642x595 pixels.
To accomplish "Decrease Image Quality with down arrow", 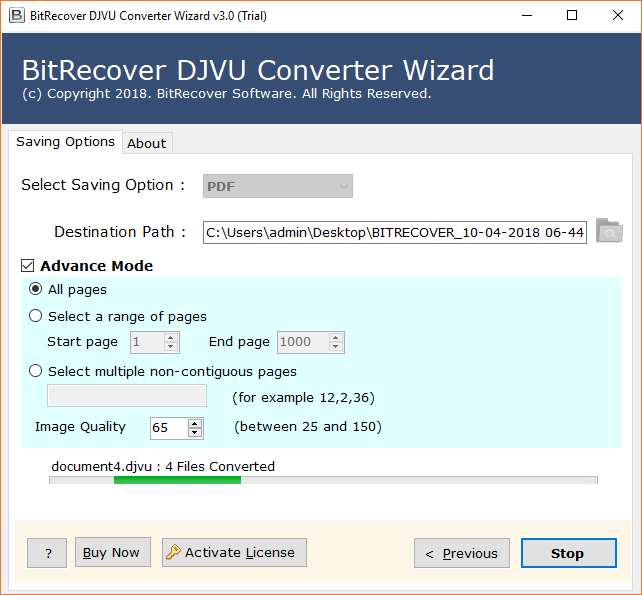I will (x=195, y=433).
